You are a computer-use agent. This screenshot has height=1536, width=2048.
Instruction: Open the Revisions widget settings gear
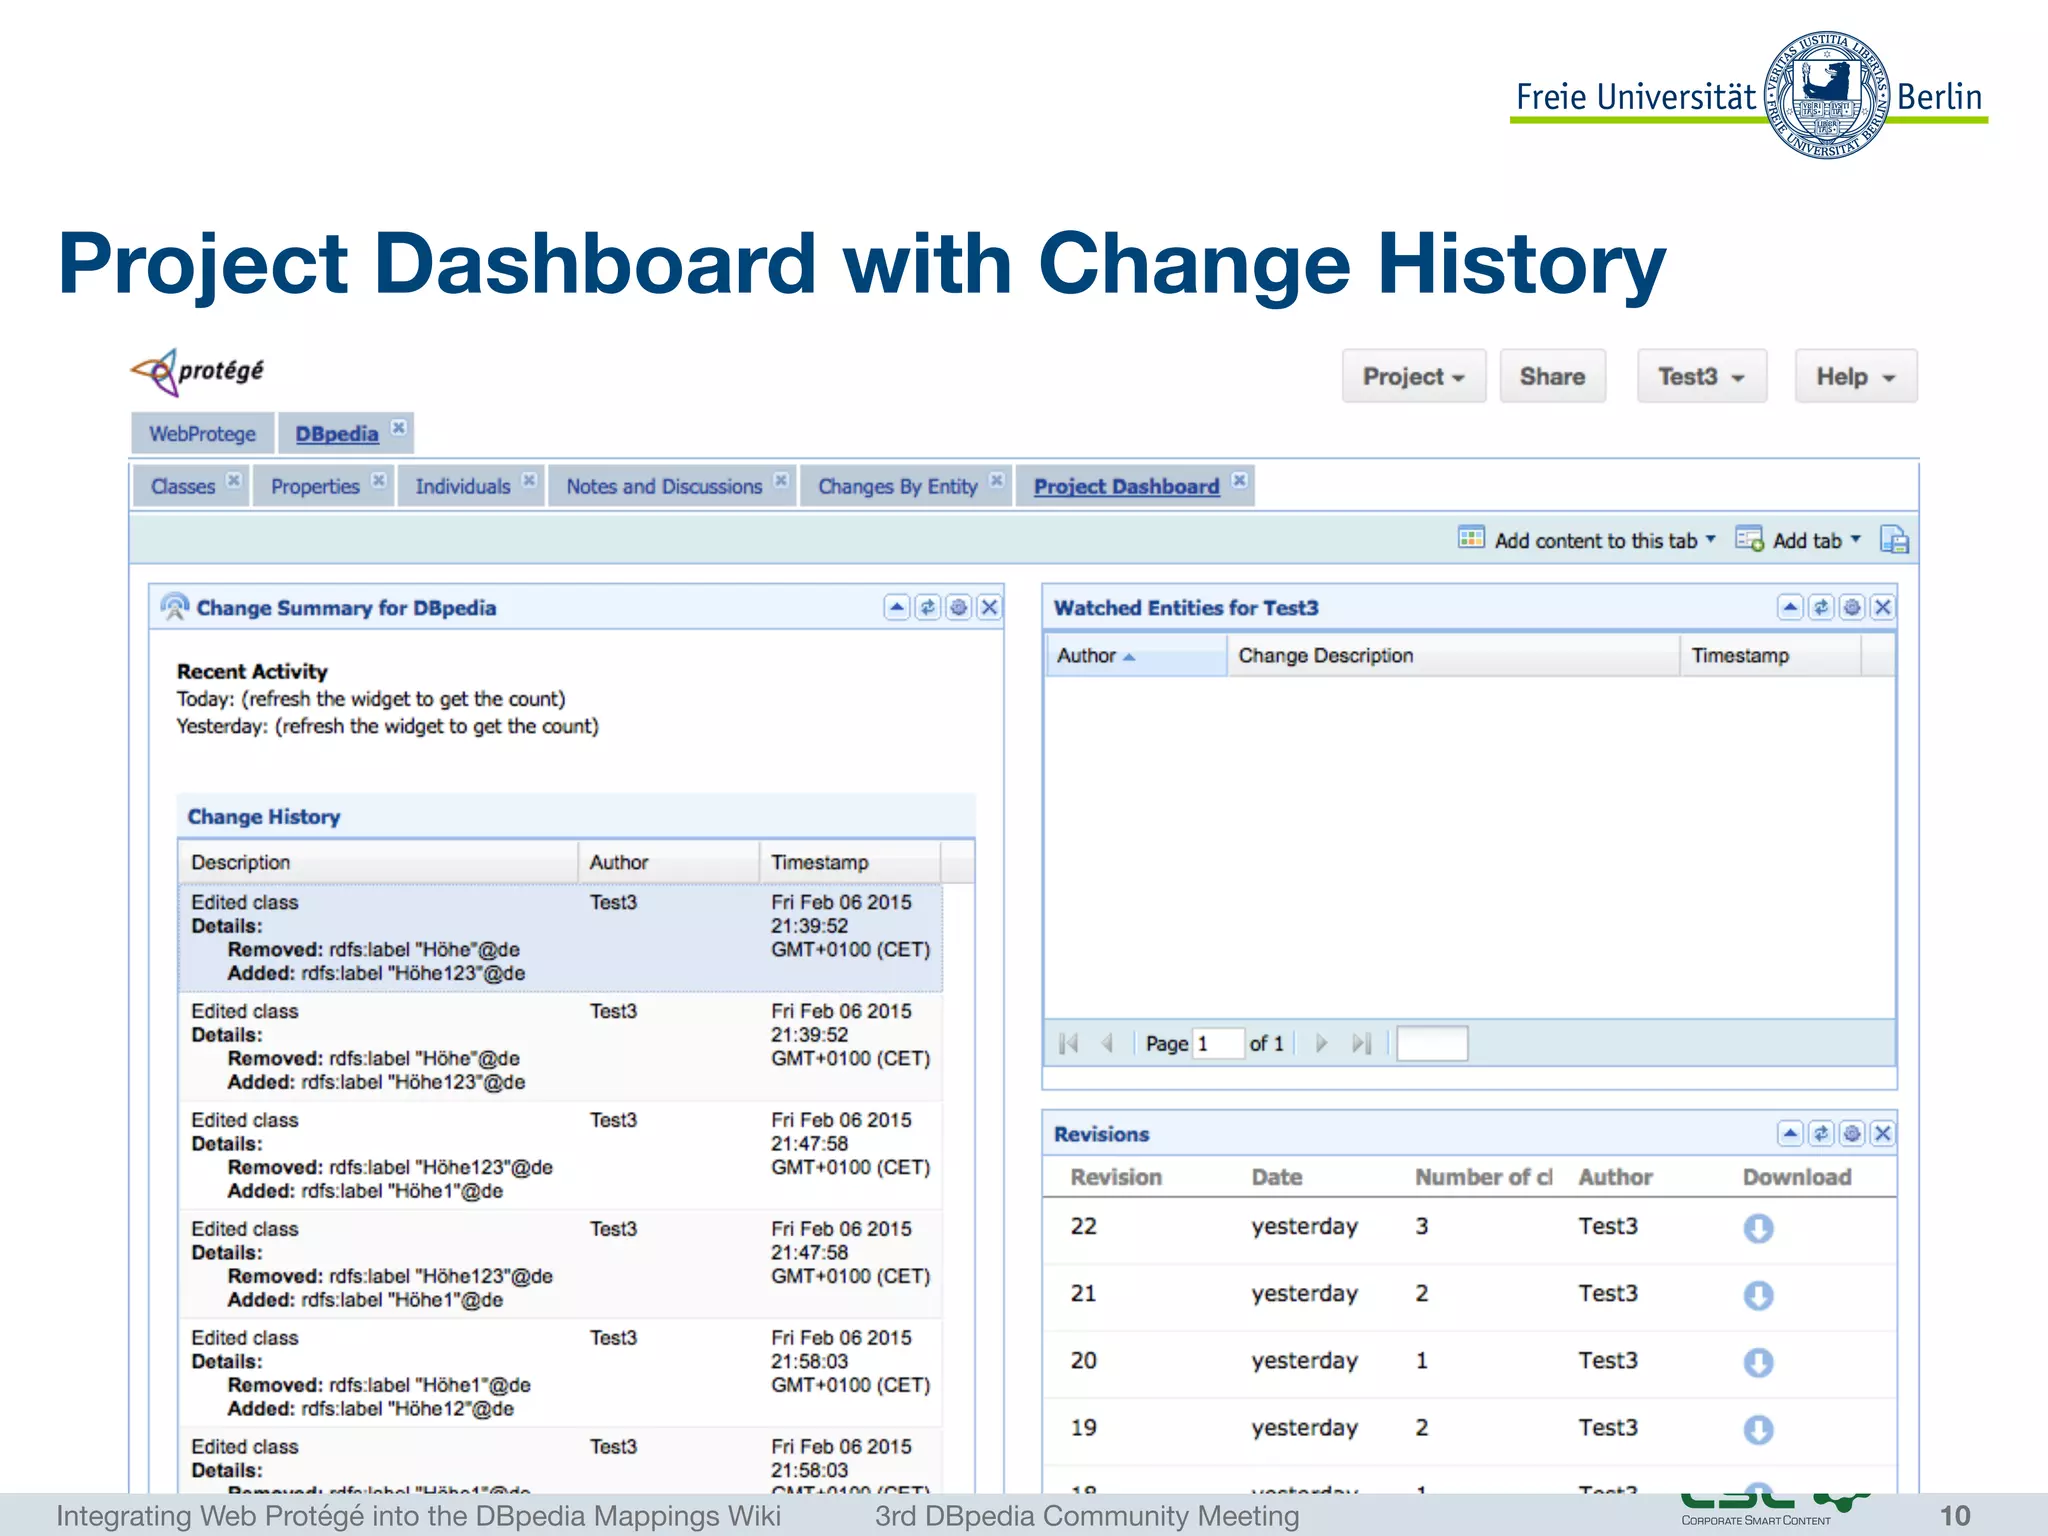pyautogui.click(x=1852, y=1133)
